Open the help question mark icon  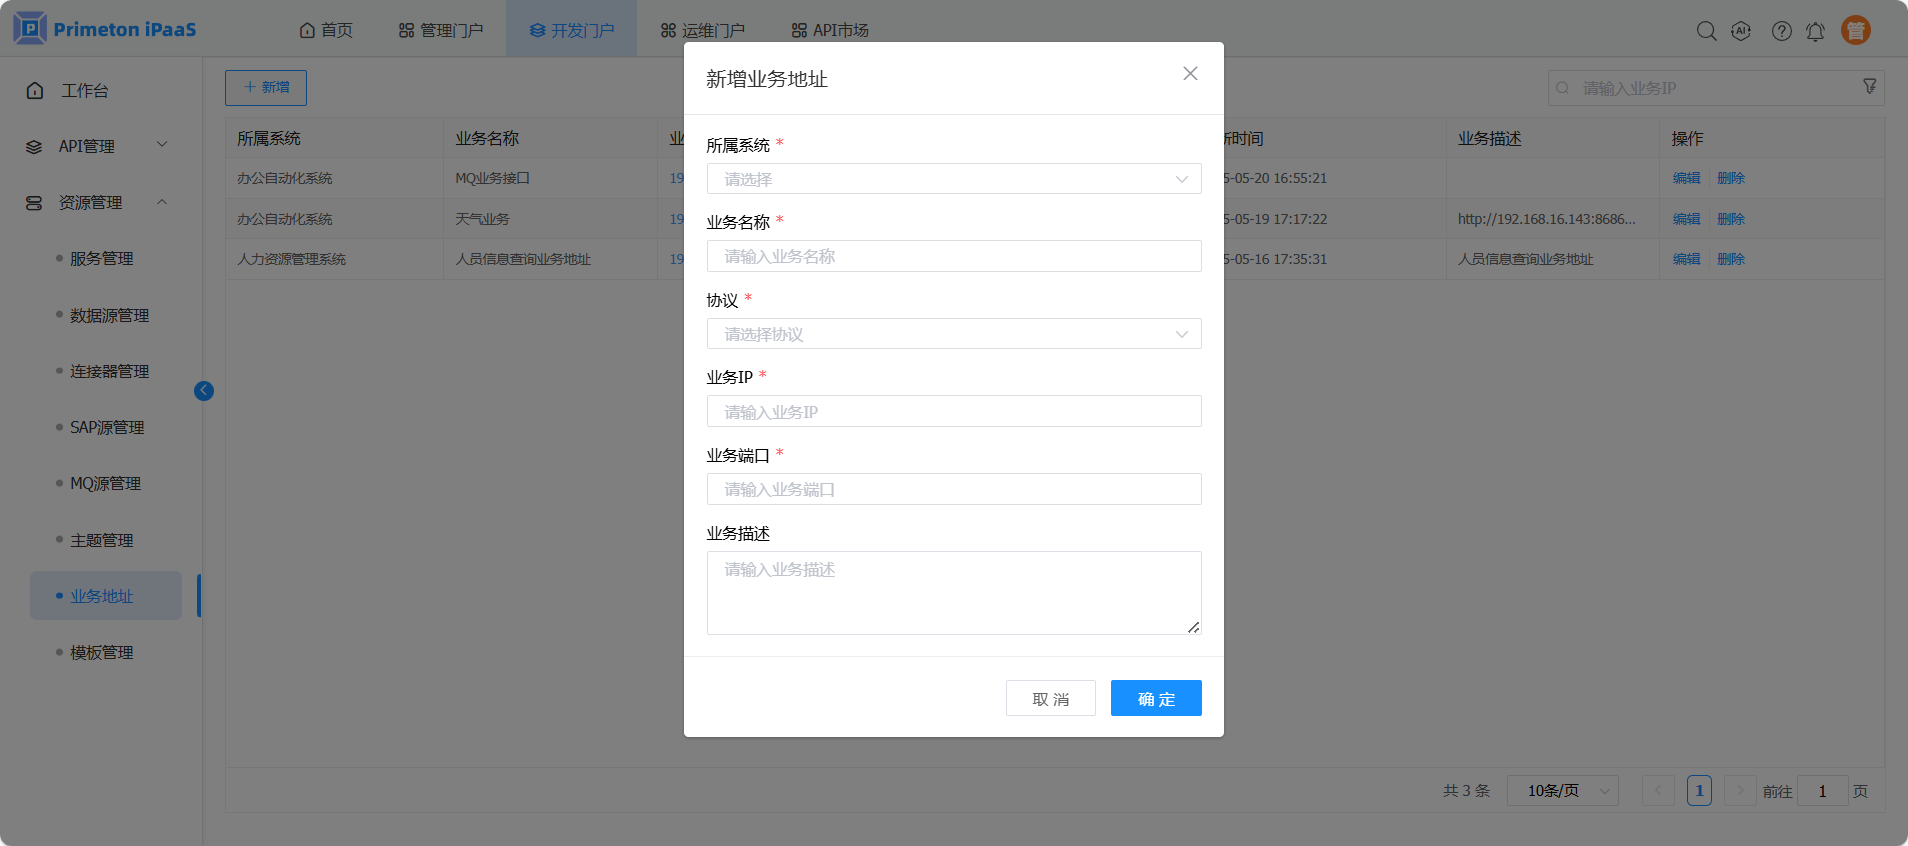pyautogui.click(x=1781, y=31)
